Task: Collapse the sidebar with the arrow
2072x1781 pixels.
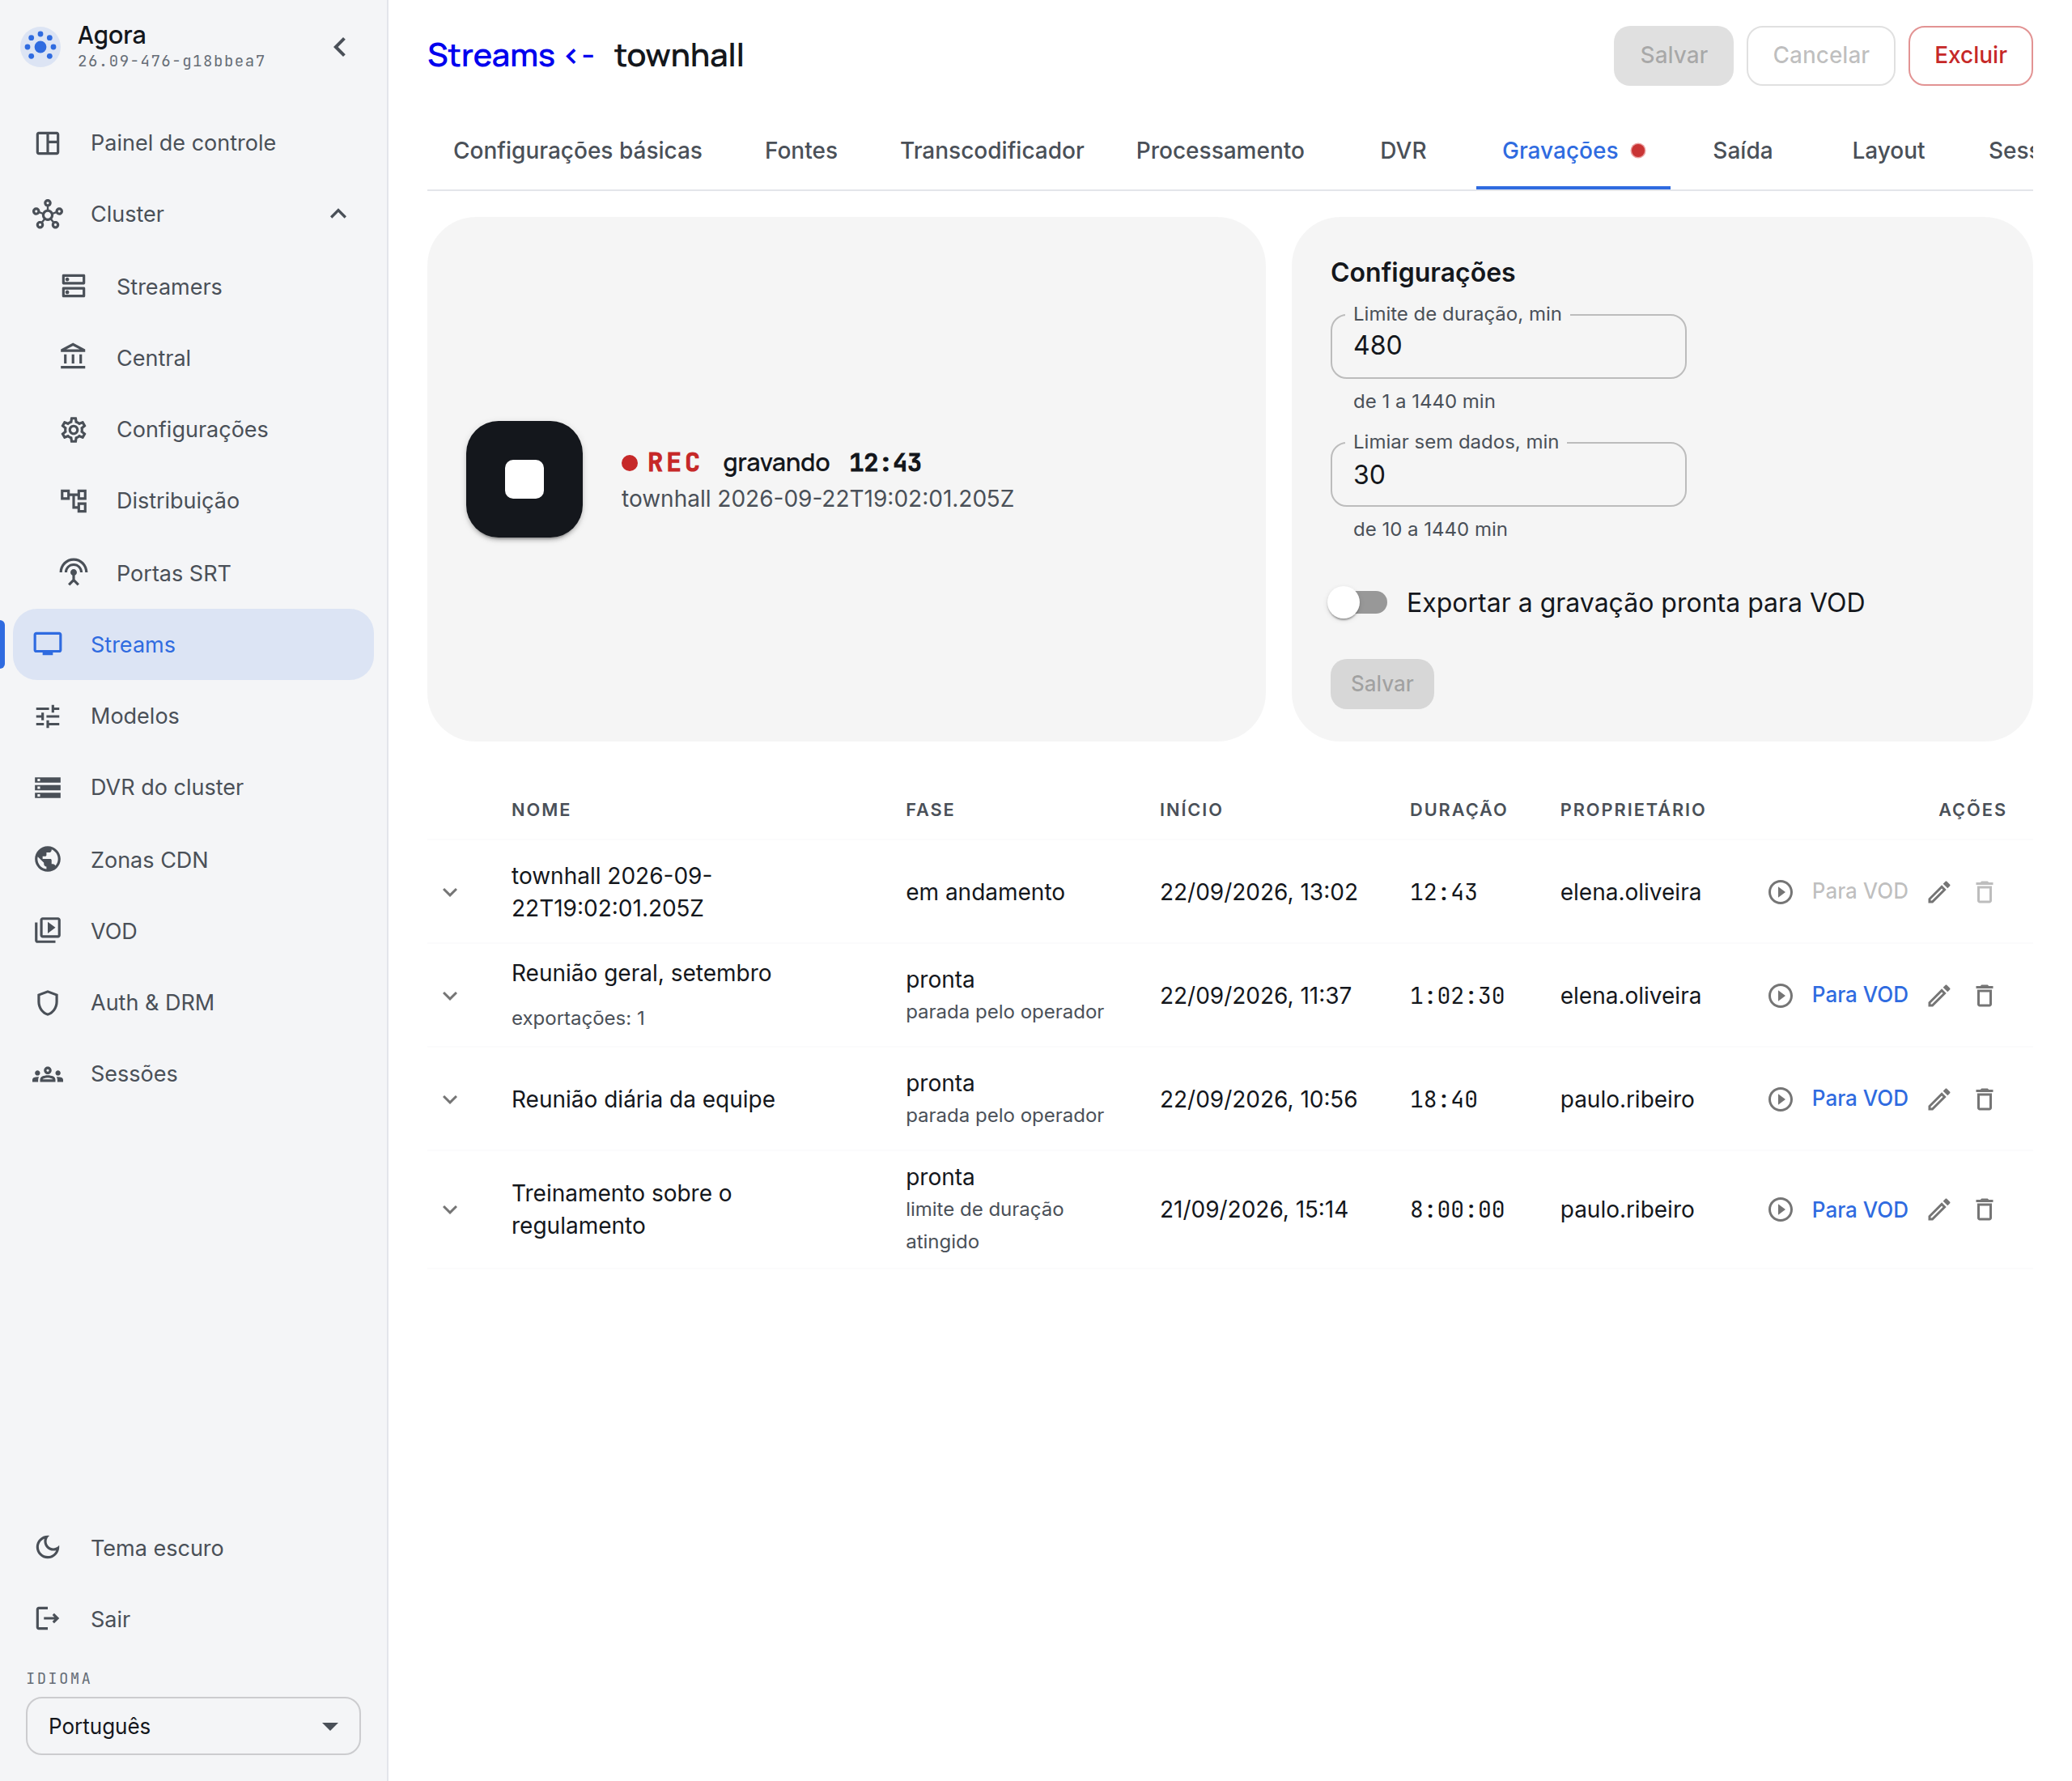Action: 340,47
